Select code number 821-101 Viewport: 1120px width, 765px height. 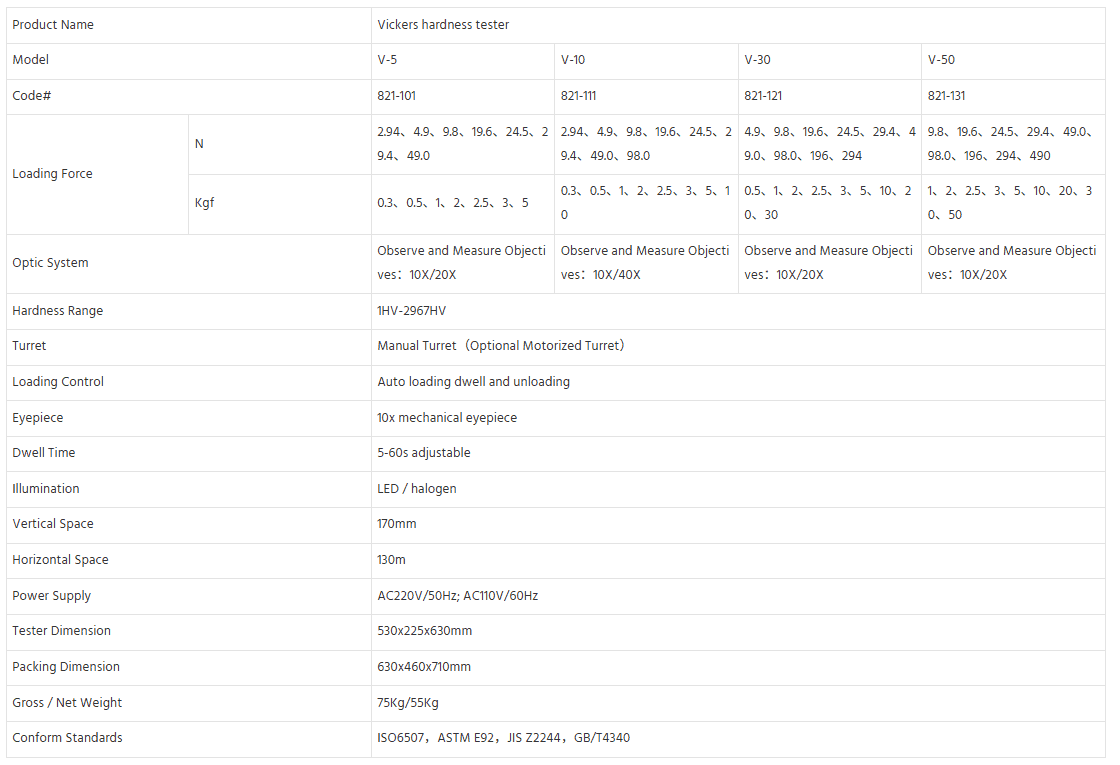pyautogui.click(x=396, y=96)
